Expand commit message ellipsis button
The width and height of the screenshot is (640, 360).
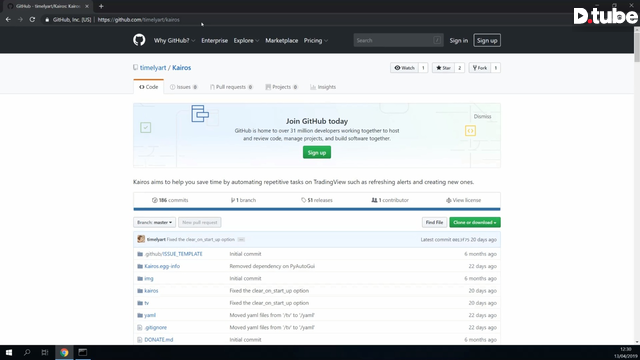241,240
